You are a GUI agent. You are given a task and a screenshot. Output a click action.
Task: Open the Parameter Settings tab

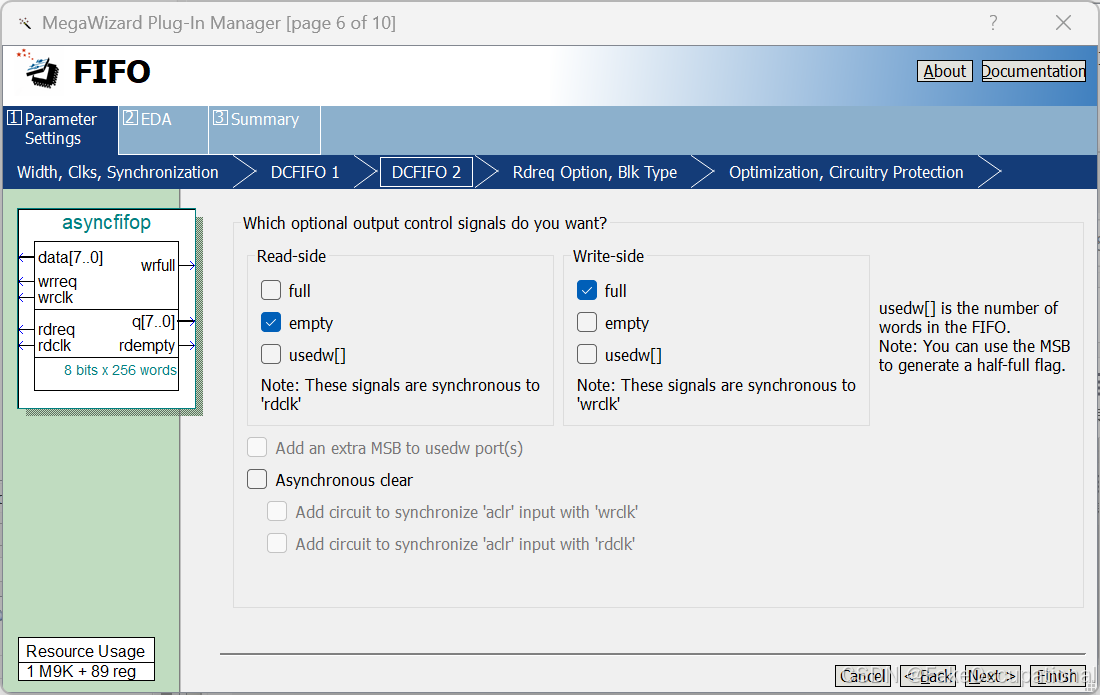(x=60, y=129)
